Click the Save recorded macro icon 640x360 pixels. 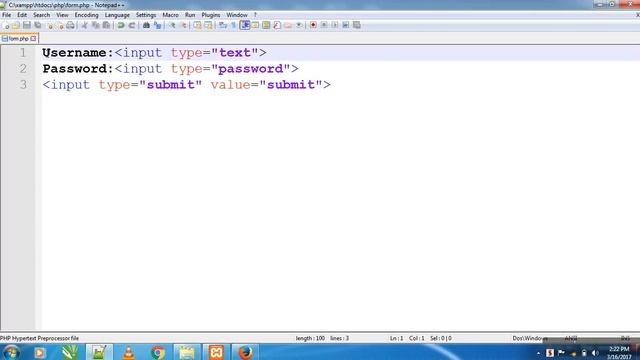coord(357,25)
